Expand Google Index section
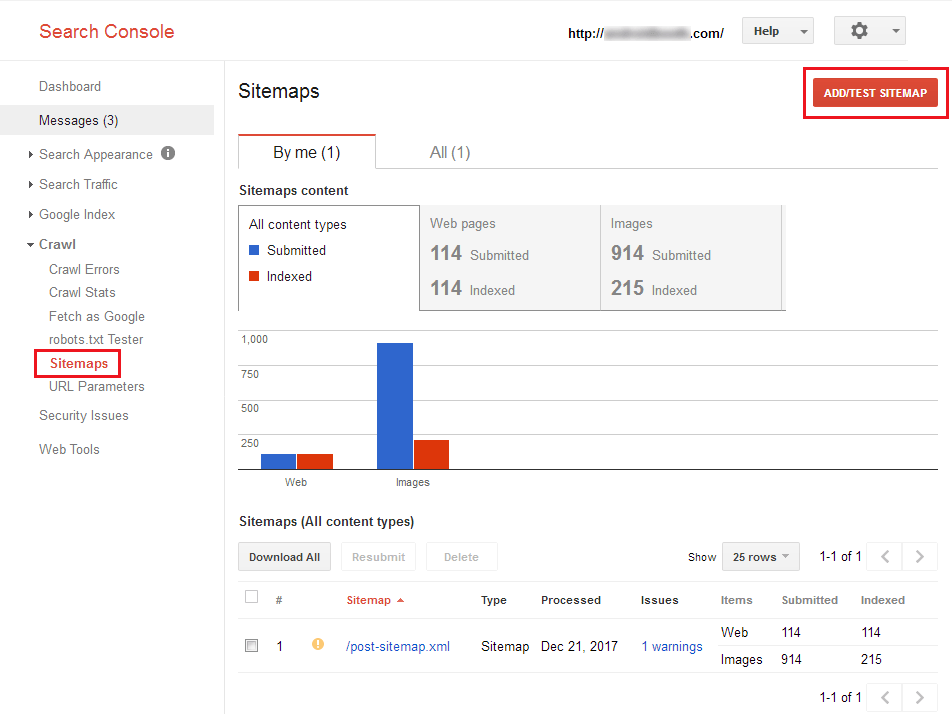 click(x=30, y=214)
